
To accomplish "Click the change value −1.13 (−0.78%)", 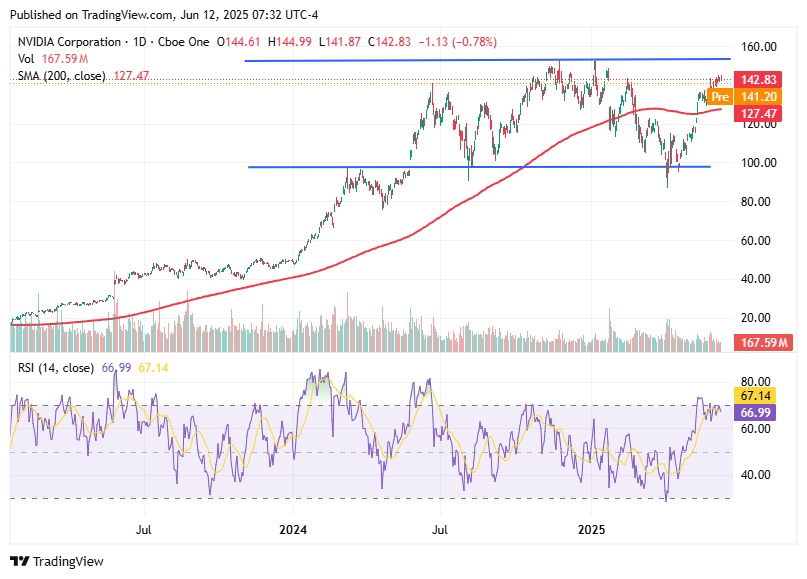I will tap(458, 42).
